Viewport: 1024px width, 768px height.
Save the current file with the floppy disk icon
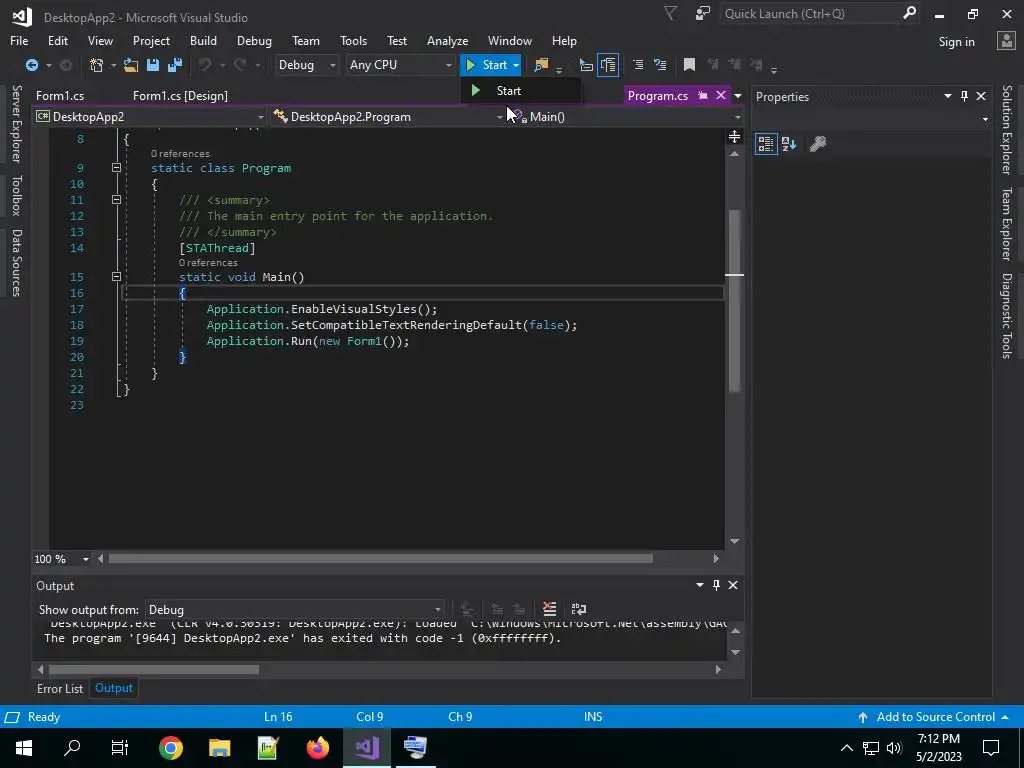153,65
